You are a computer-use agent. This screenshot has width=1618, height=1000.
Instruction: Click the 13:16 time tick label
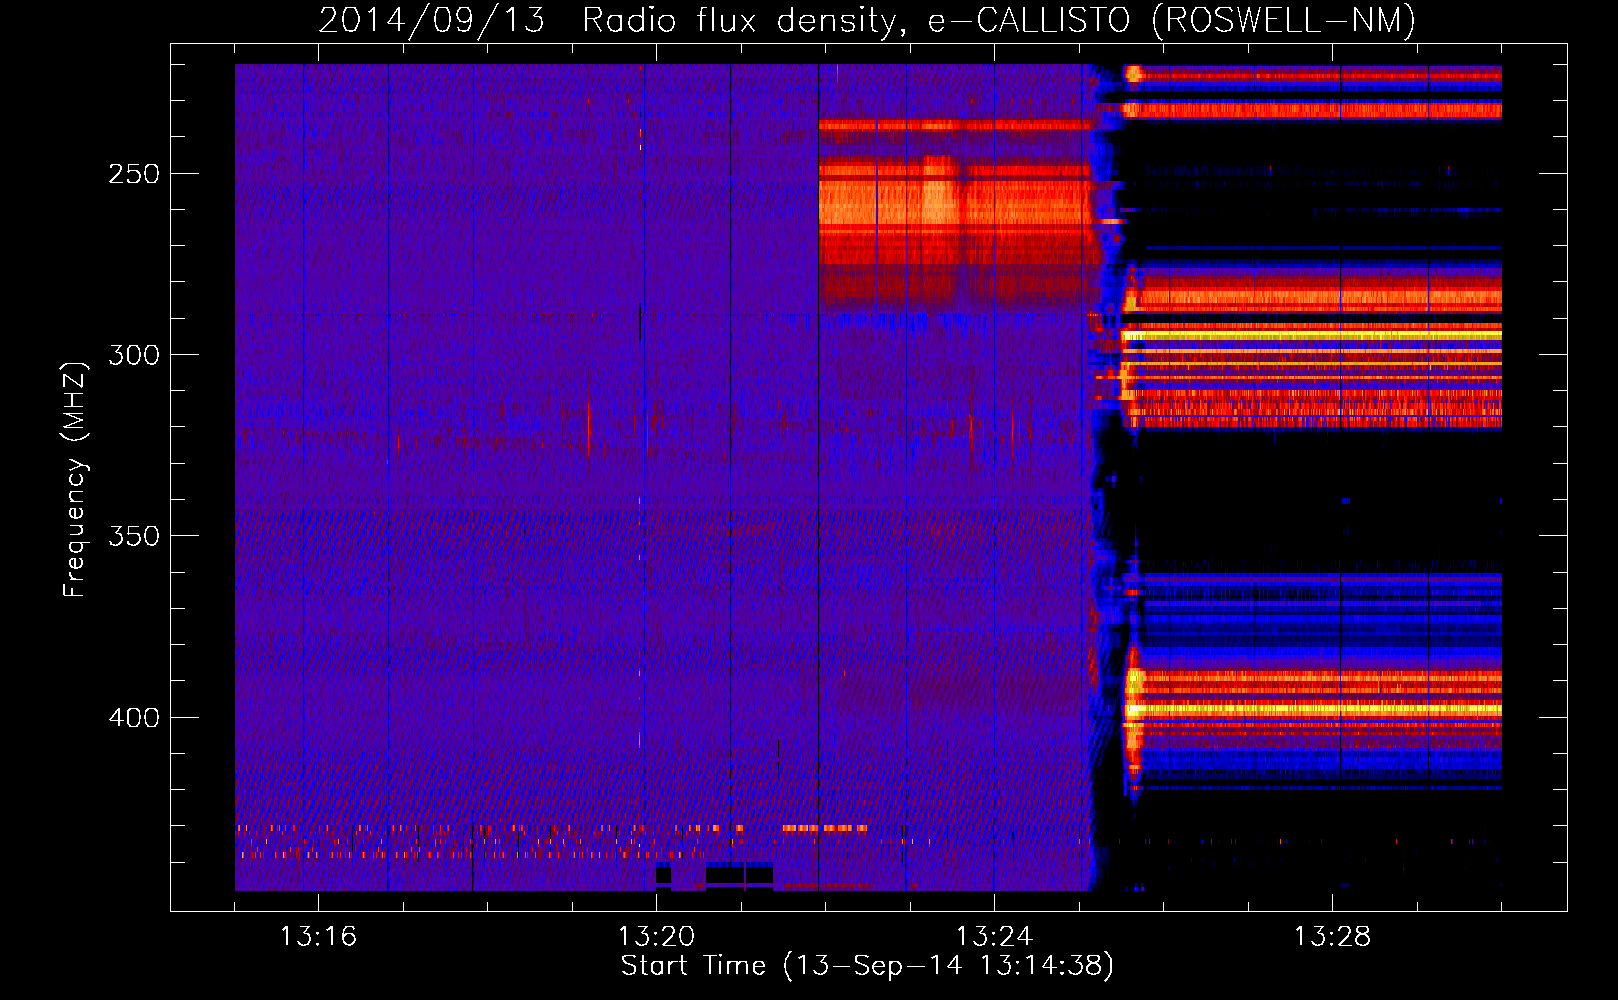(318, 937)
